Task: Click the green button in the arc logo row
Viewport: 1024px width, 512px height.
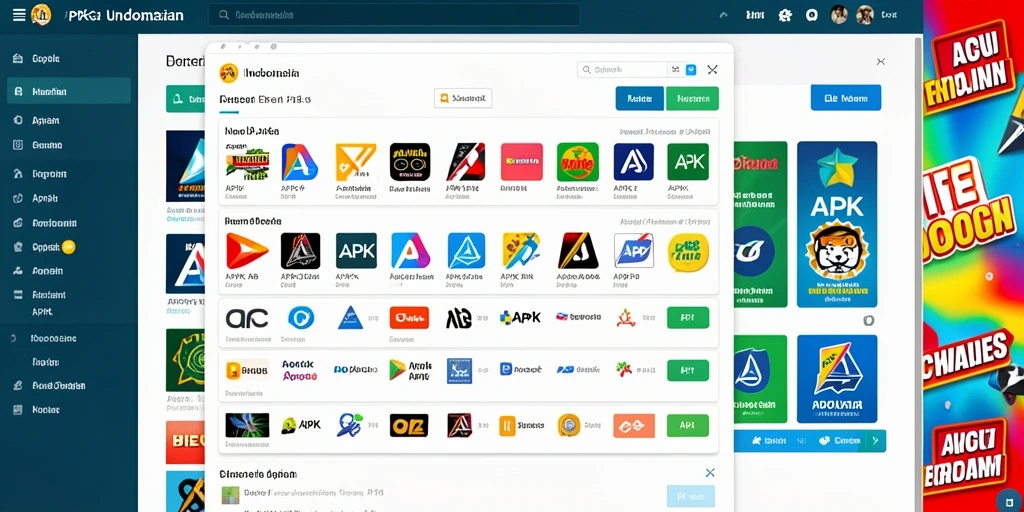Action: 688,318
